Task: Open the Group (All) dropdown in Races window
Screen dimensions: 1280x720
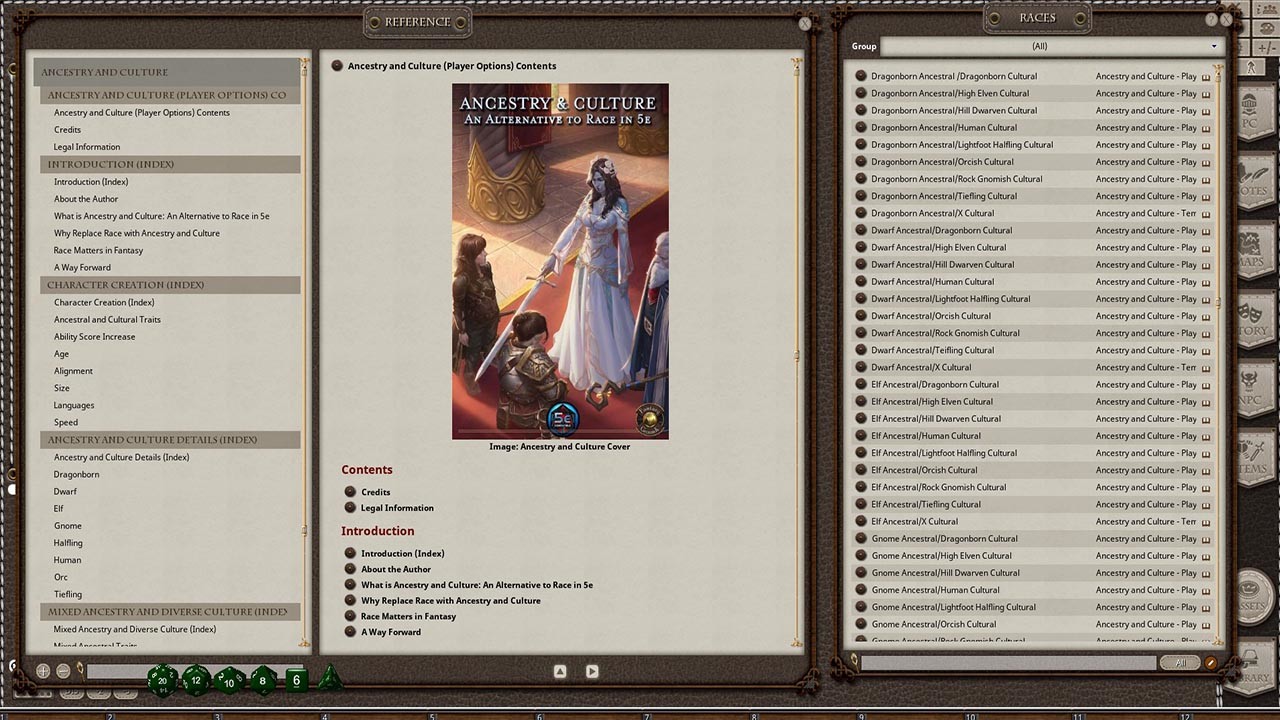Action: (x=1040, y=46)
